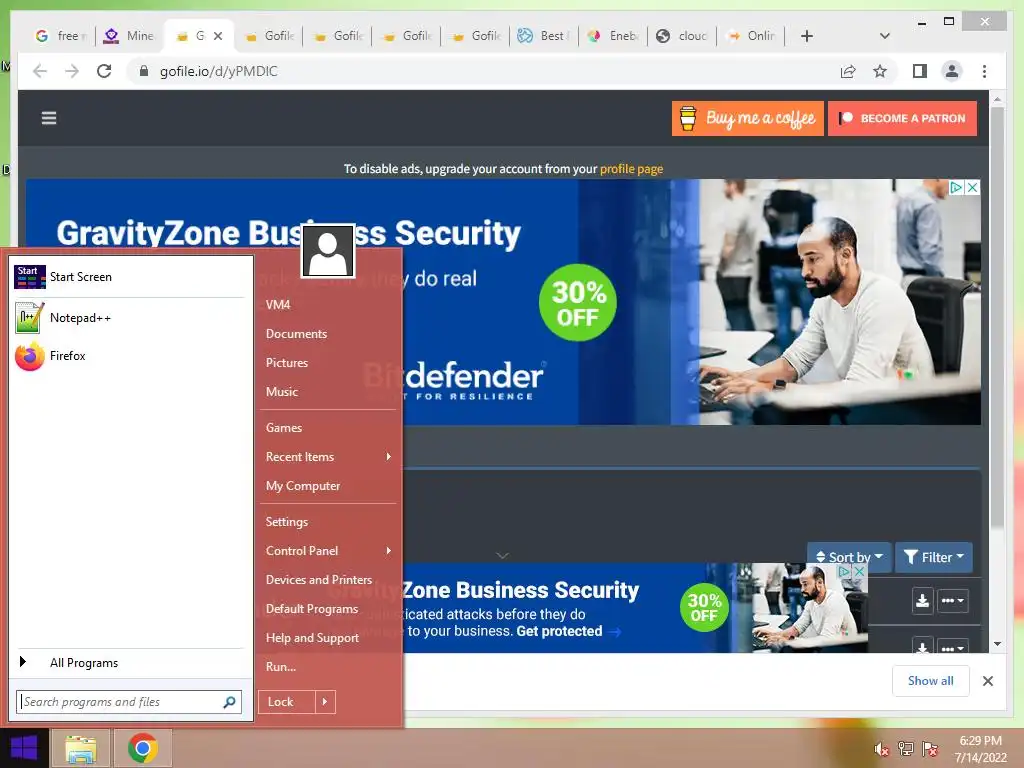Open first file's more options menu
The height and width of the screenshot is (768, 1024).
coord(952,601)
